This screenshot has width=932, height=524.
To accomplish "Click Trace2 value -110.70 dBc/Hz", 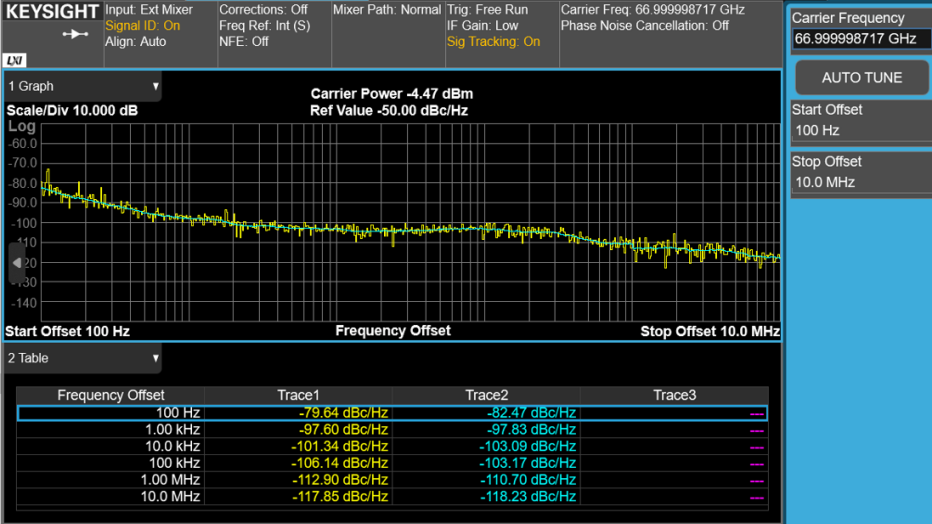I will click(x=528, y=479).
